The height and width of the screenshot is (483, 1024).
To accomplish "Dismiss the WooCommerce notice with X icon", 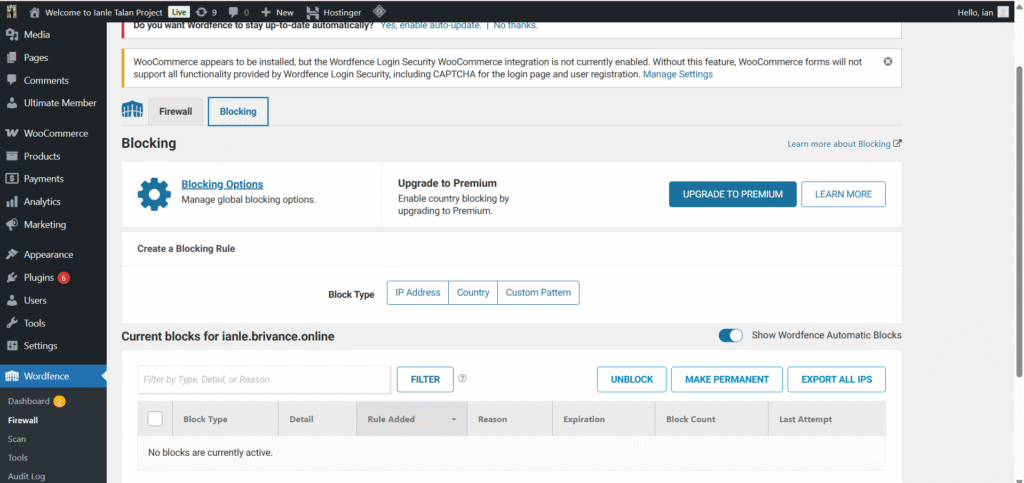I will 887,62.
